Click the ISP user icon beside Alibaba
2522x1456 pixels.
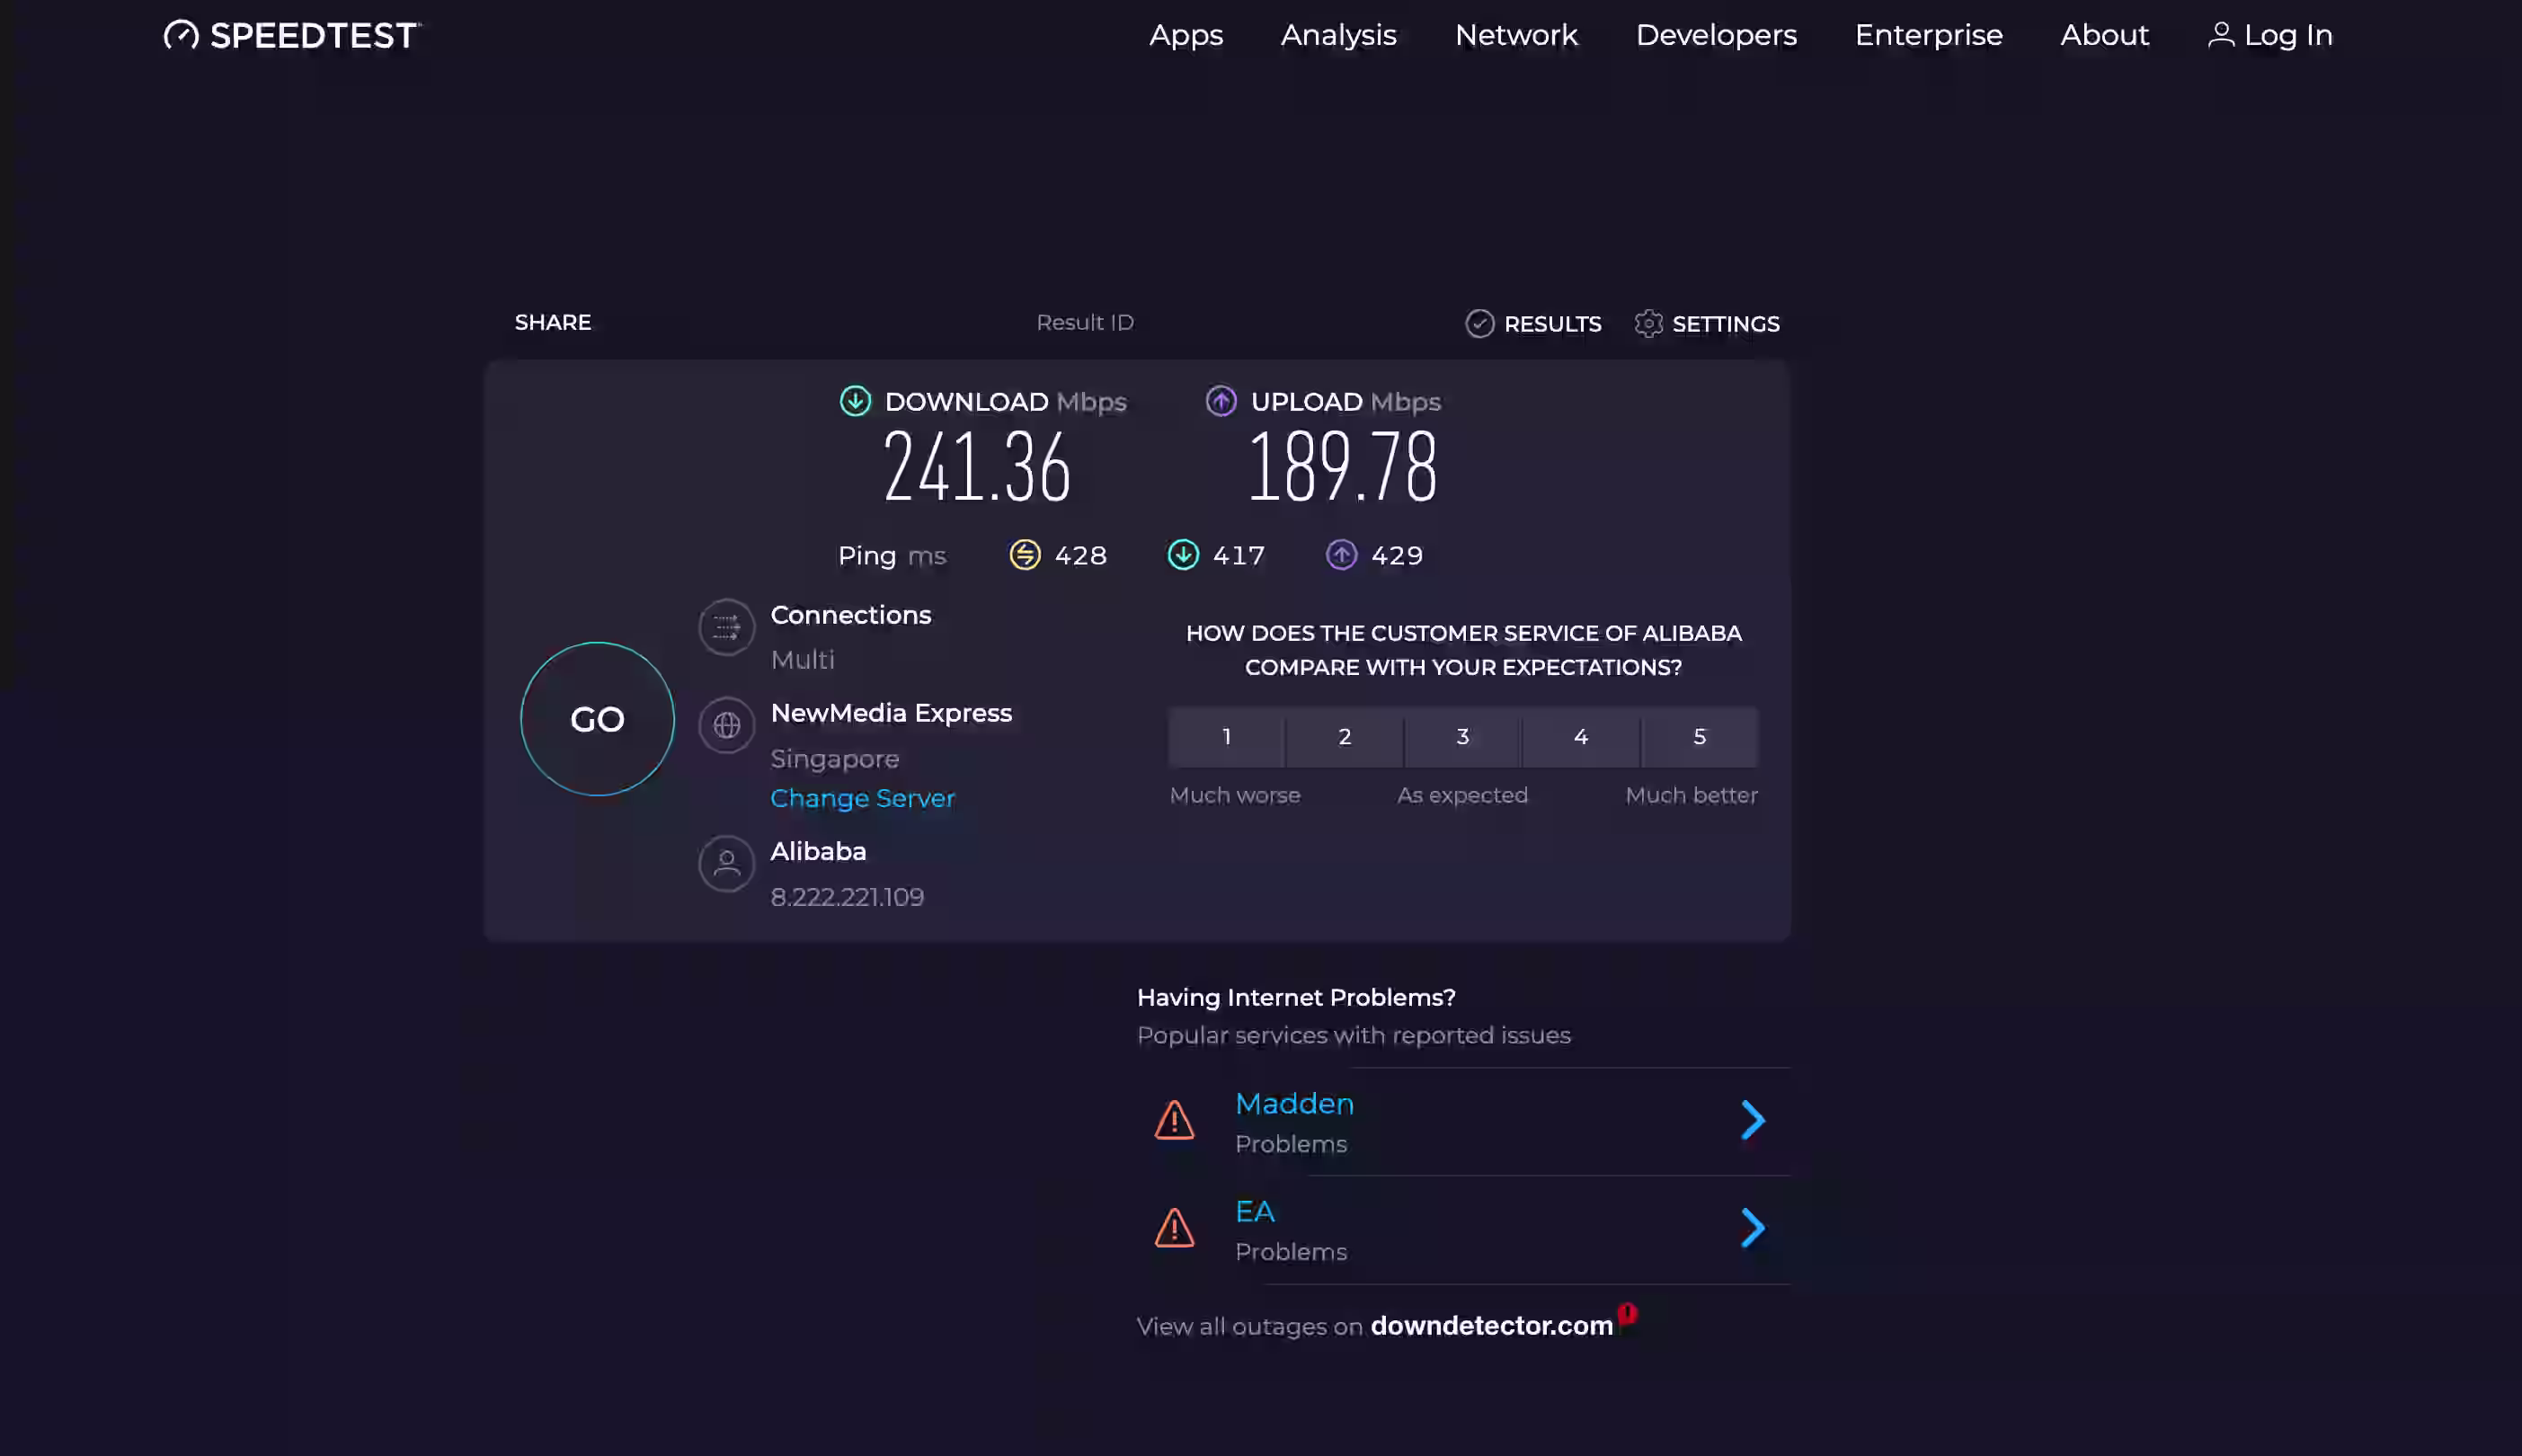(726, 863)
